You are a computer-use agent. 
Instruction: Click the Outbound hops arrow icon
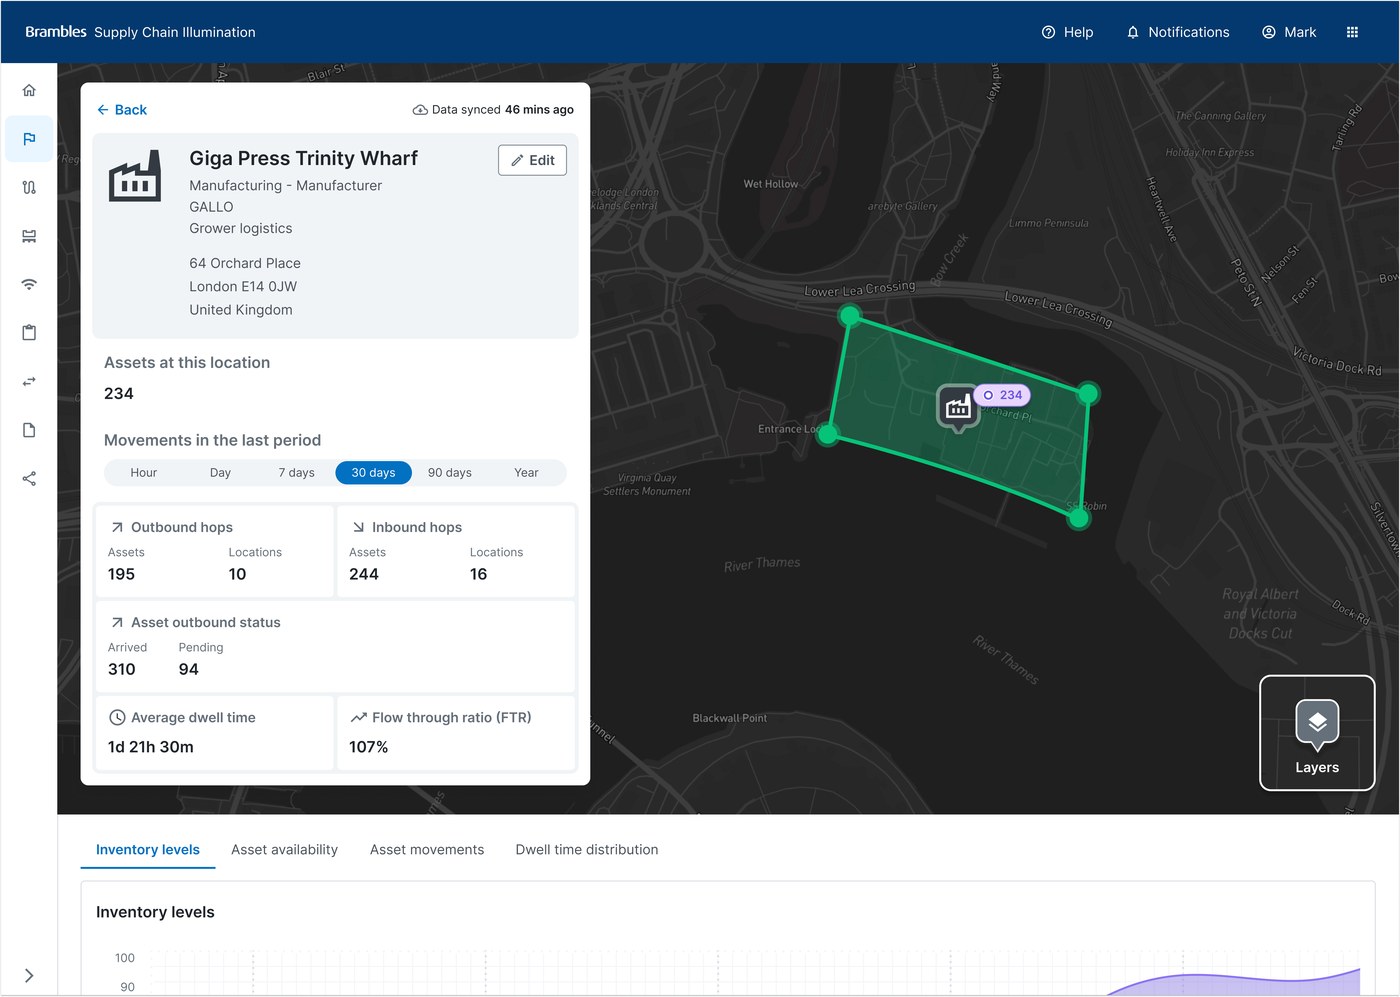(117, 527)
